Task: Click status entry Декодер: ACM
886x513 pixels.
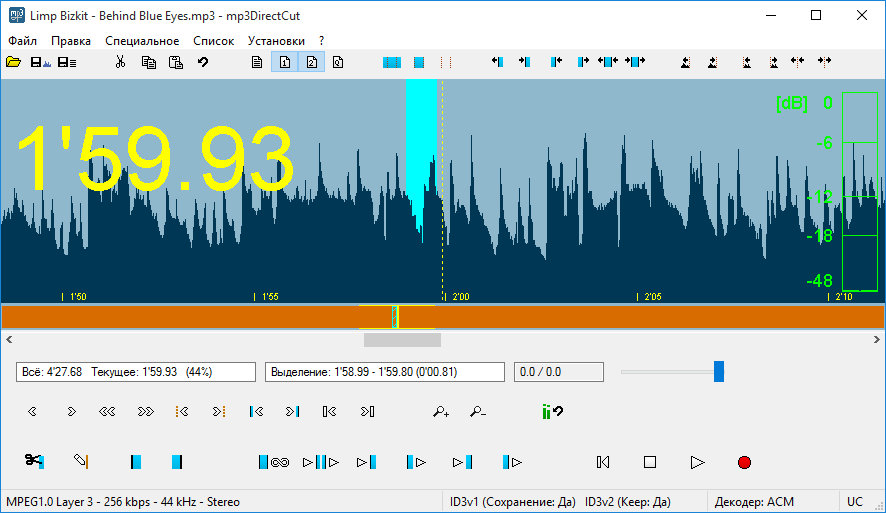Action: pyautogui.click(x=754, y=502)
